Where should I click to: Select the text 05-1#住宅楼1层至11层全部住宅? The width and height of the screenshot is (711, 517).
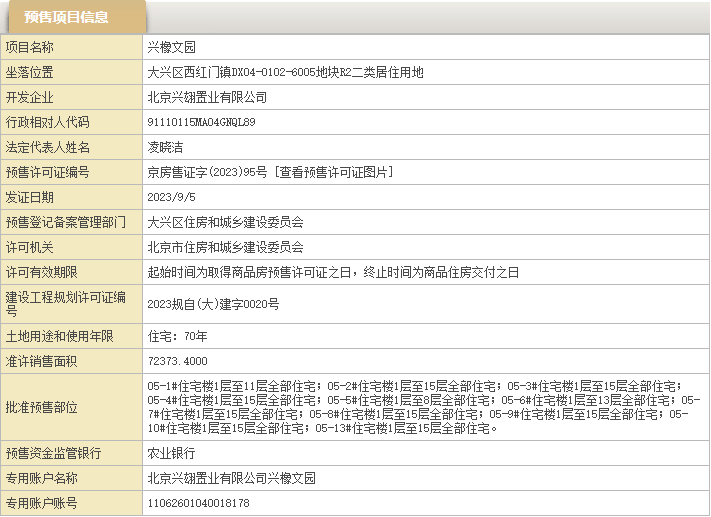231,386
